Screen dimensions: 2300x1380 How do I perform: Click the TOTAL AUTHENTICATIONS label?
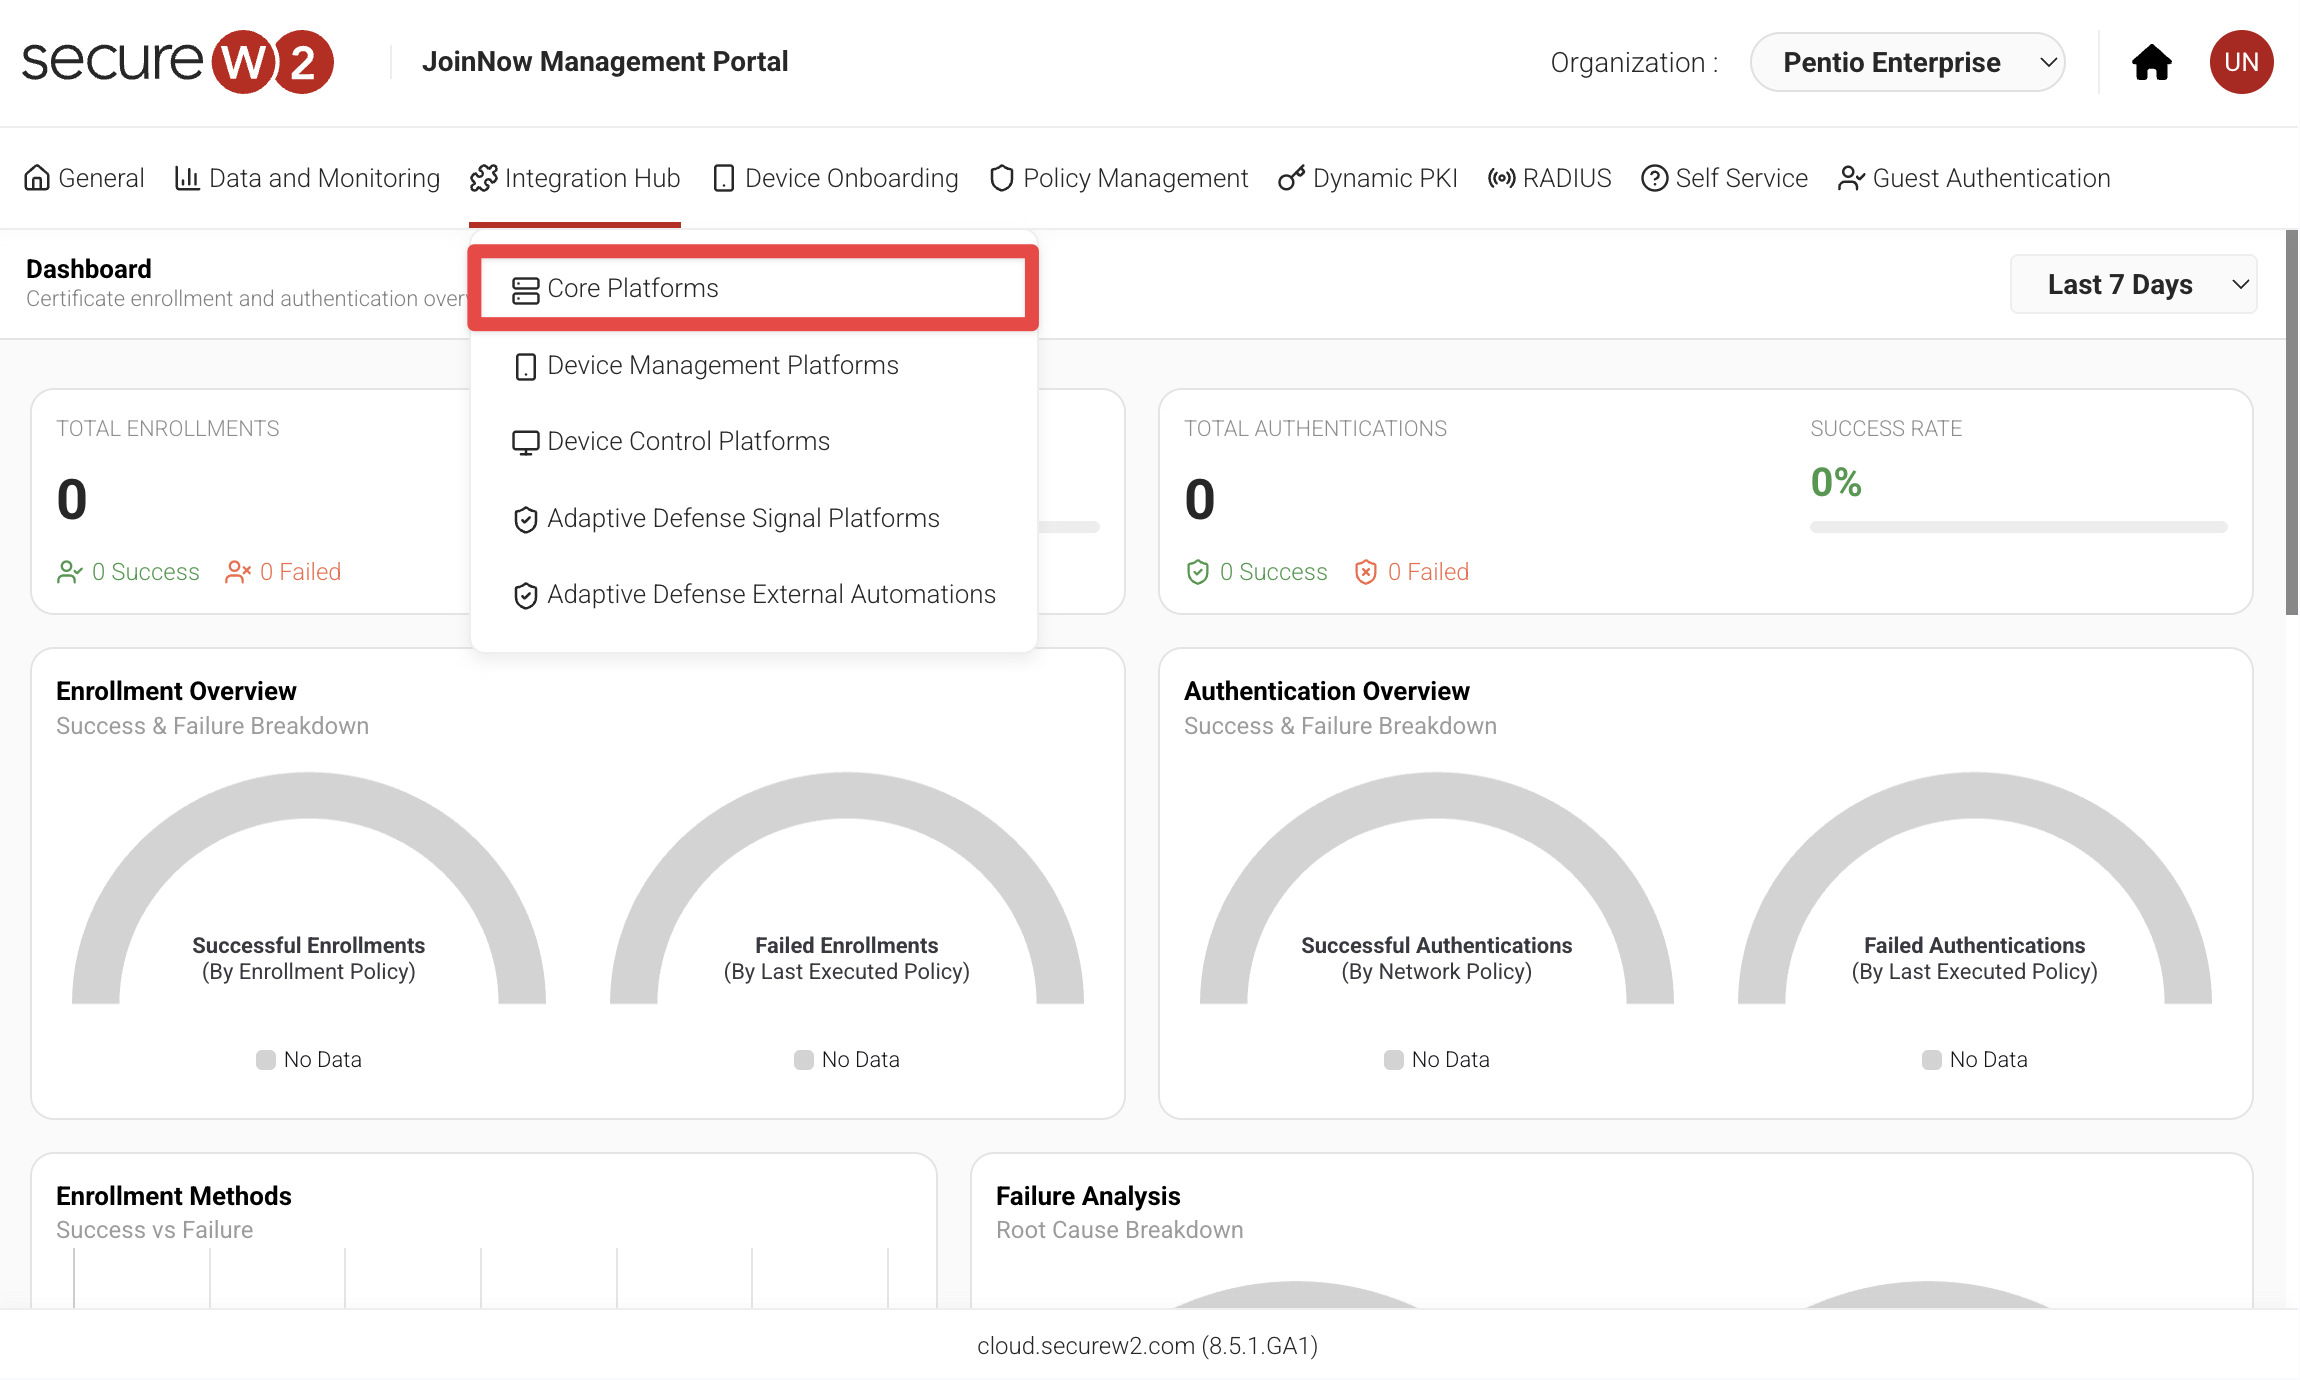tap(1316, 429)
